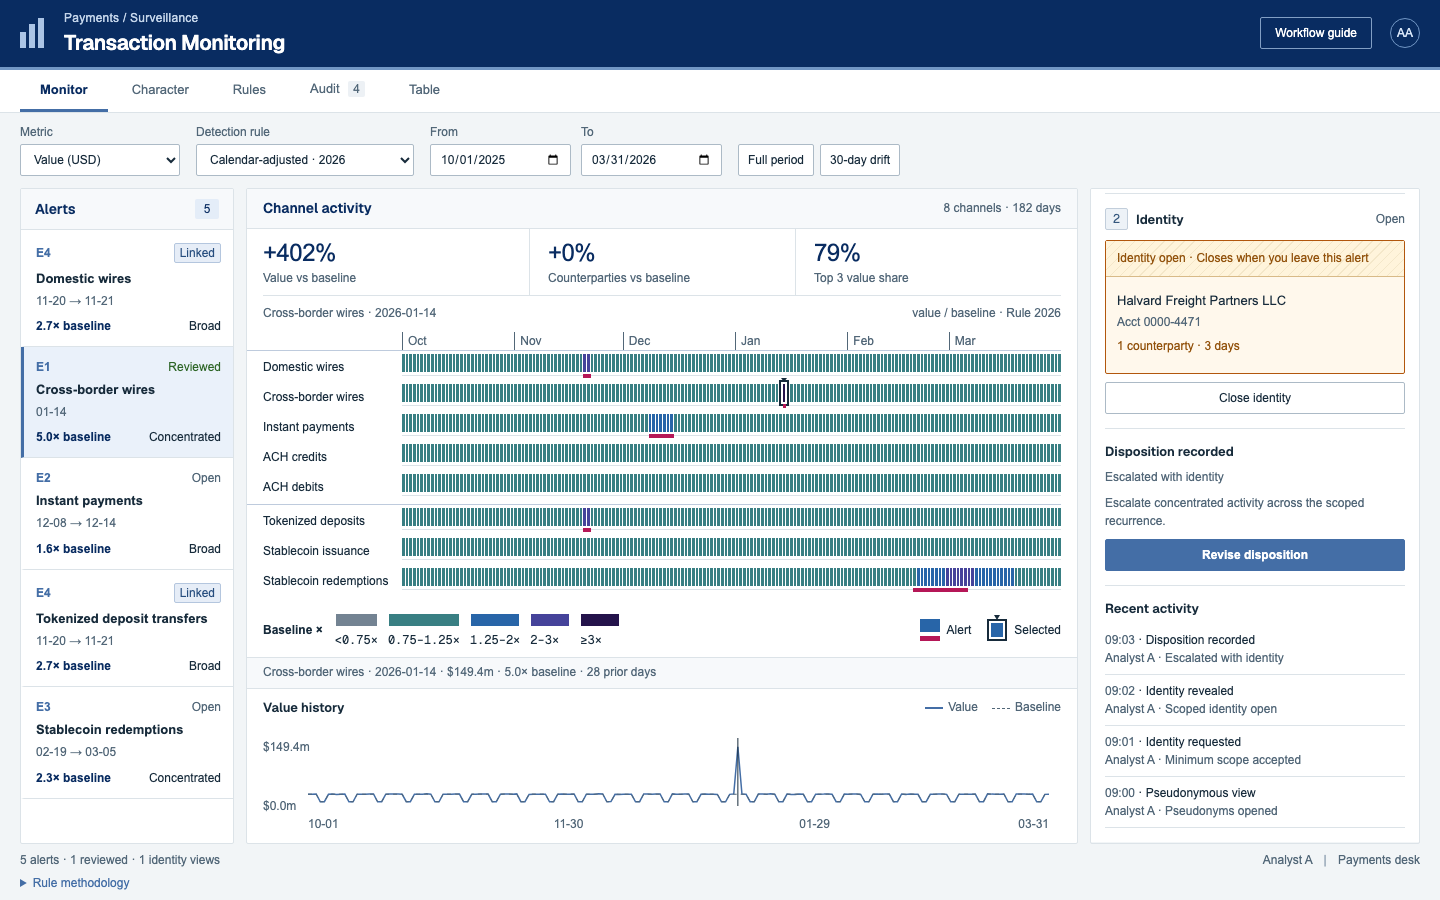Viewport: 1440px width, 900px height.
Task: Switch to the Monitor tab
Action: [x=64, y=90]
